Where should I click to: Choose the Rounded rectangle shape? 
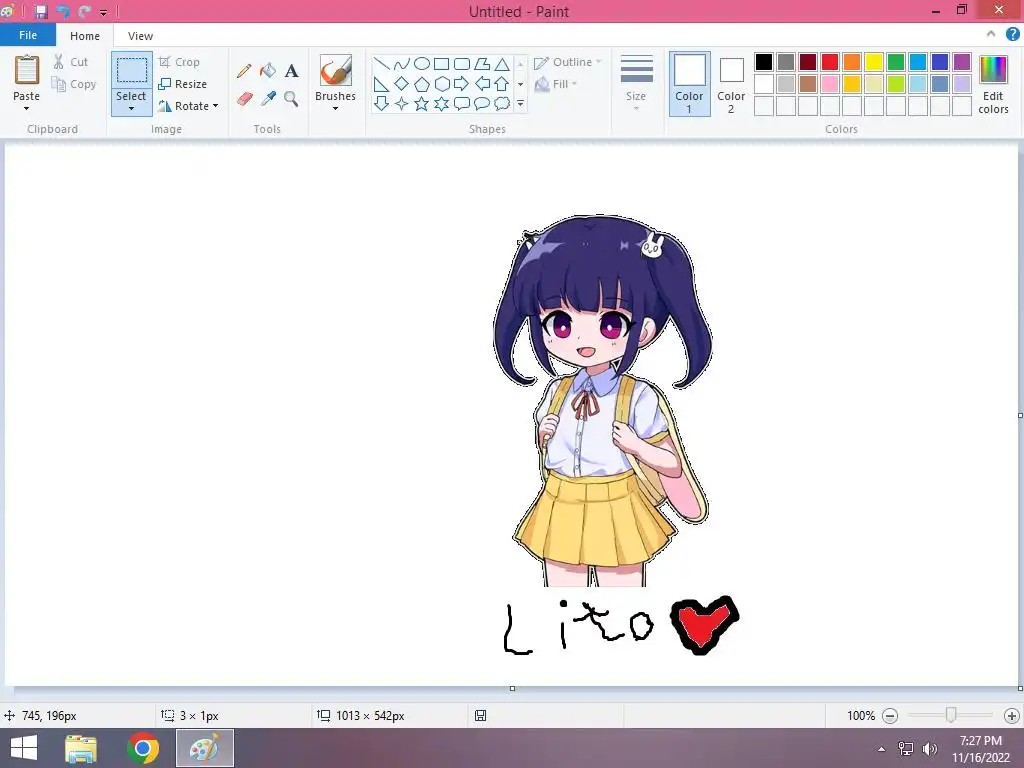click(462, 63)
